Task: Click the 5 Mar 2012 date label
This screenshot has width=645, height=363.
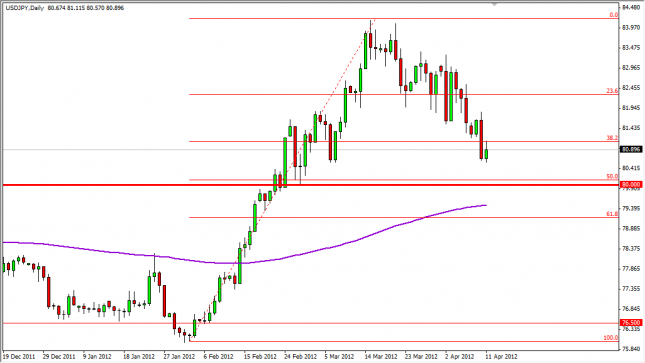Action: pyautogui.click(x=339, y=356)
